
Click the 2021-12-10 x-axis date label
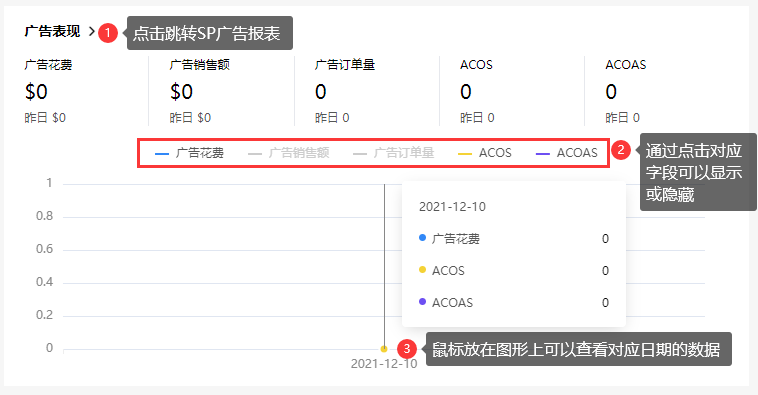click(x=384, y=364)
